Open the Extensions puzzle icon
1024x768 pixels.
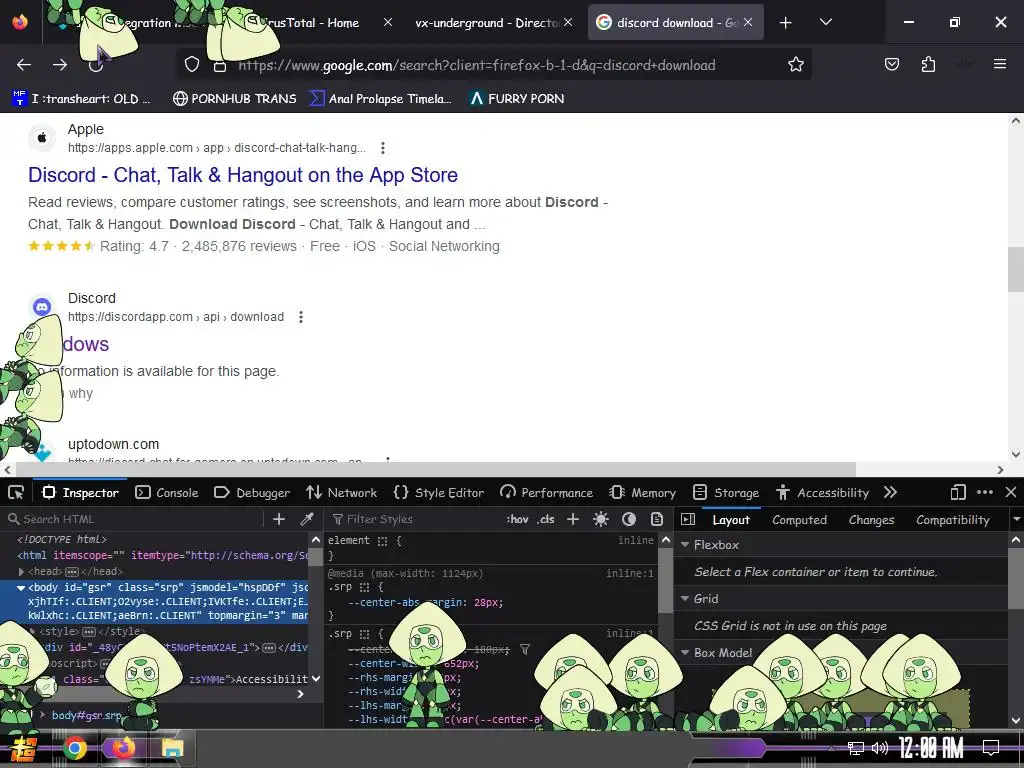click(x=928, y=64)
